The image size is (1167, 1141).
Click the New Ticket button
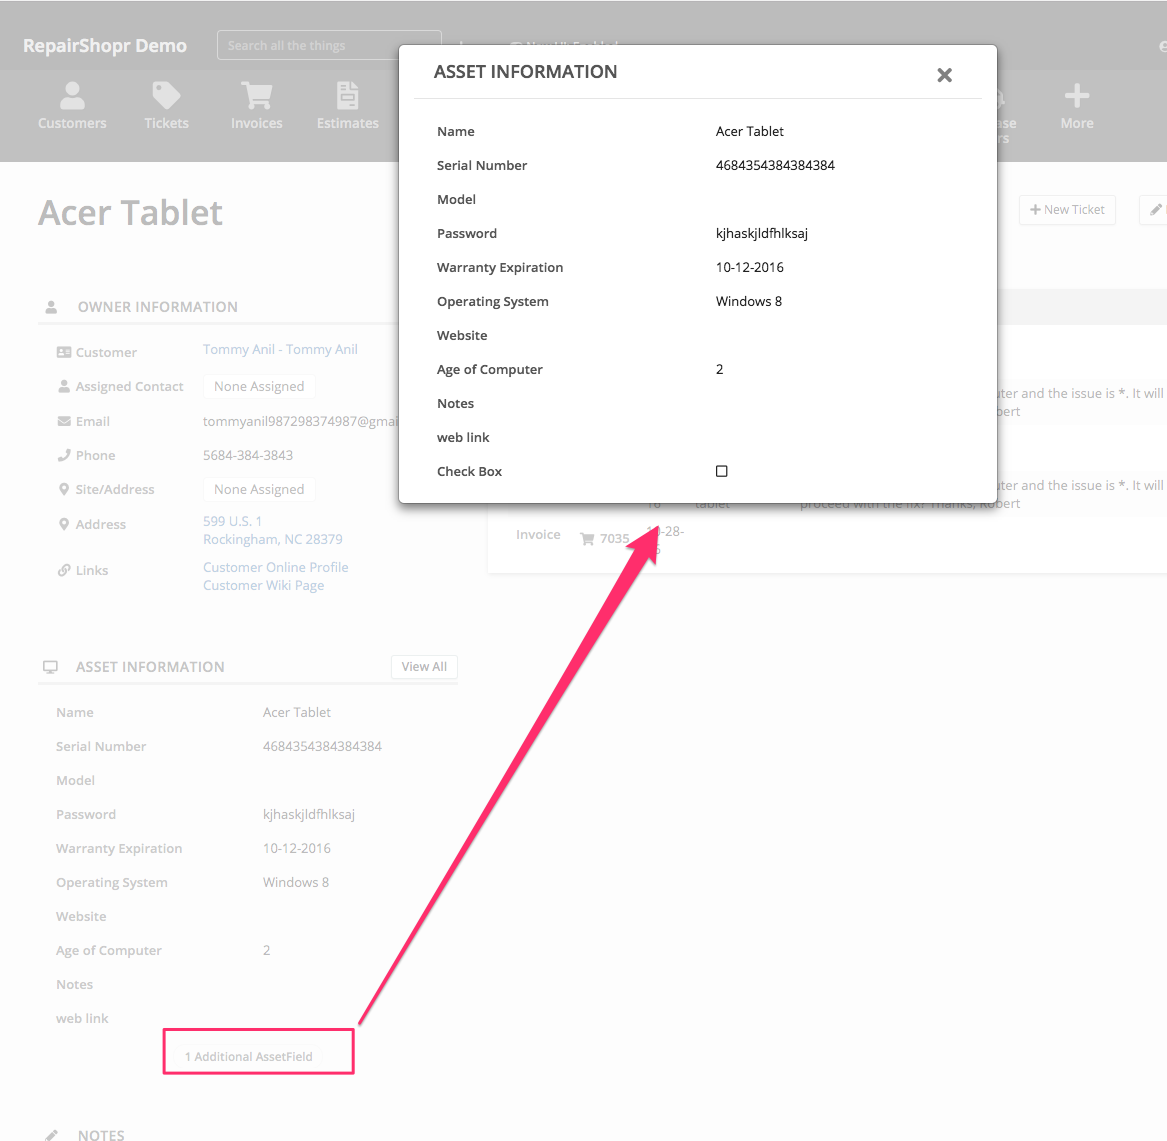pyautogui.click(x=1067, y=210)
